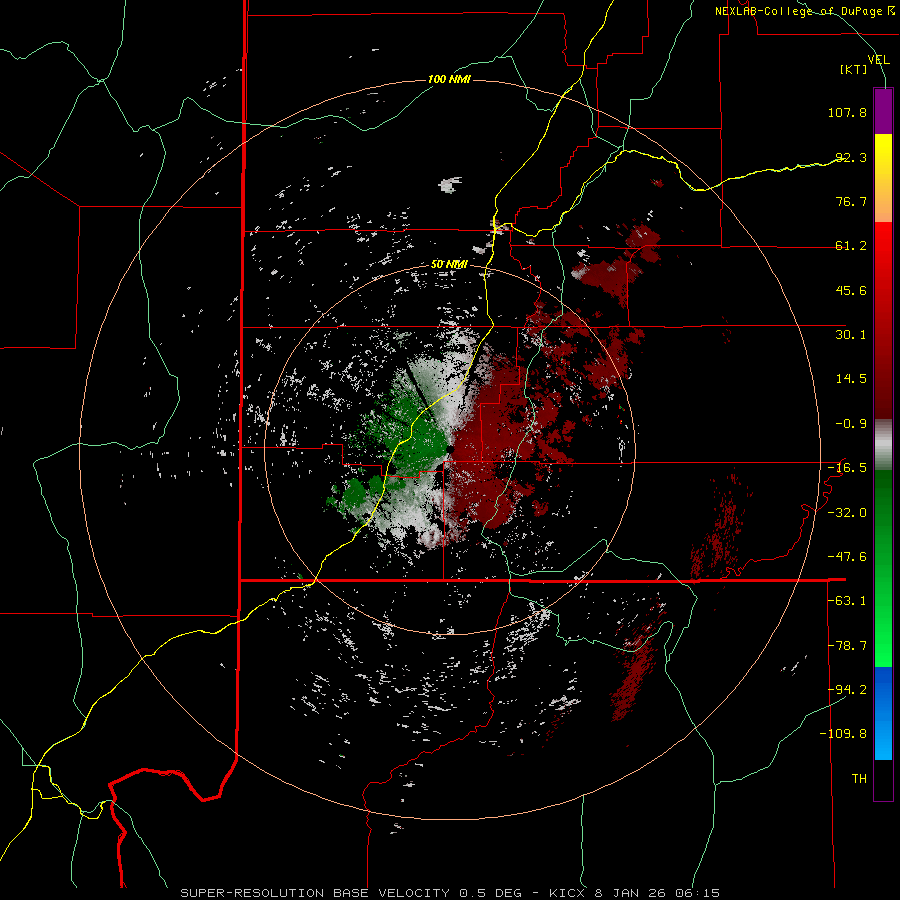The height and width of the screenshot is (900, 900).
Task: Click the -78.7 legend value
Action: [847, 646]
